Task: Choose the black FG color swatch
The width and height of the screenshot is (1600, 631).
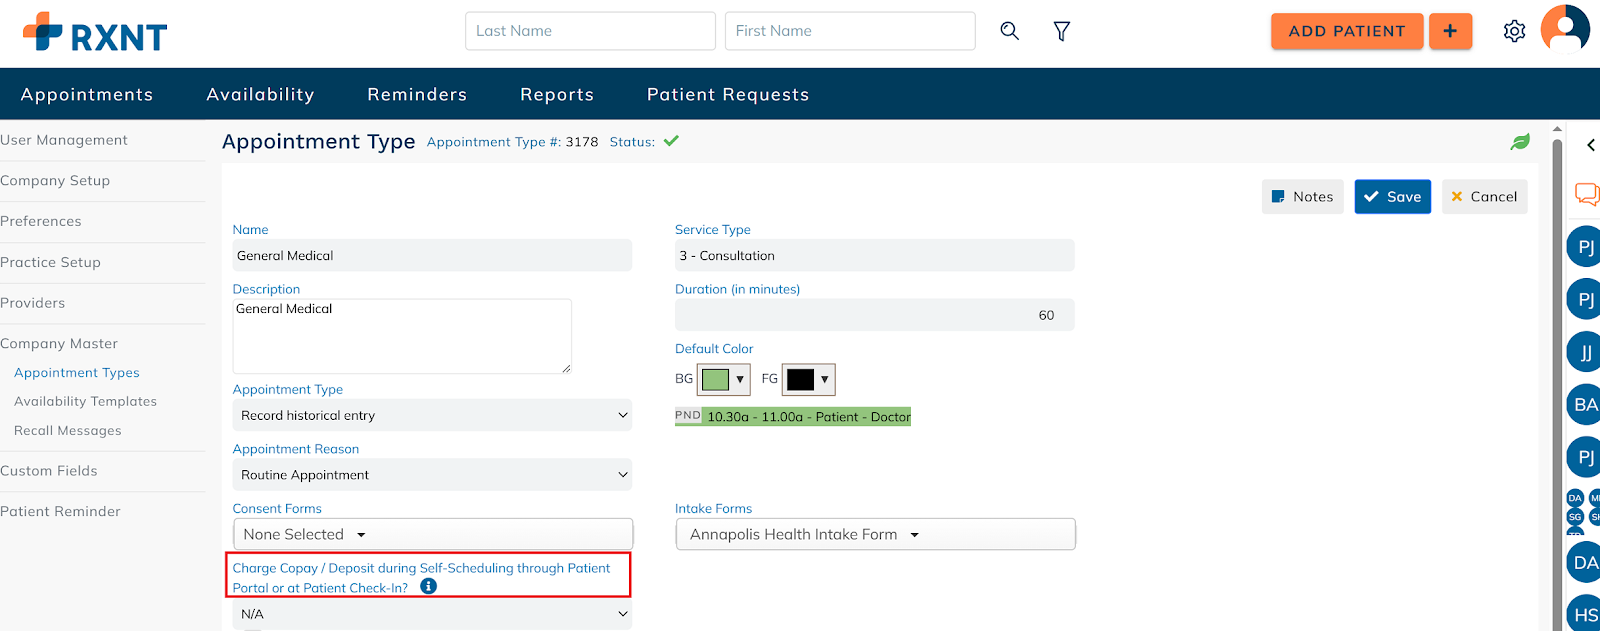Action: pyautogui.click(x=801, y=380)
